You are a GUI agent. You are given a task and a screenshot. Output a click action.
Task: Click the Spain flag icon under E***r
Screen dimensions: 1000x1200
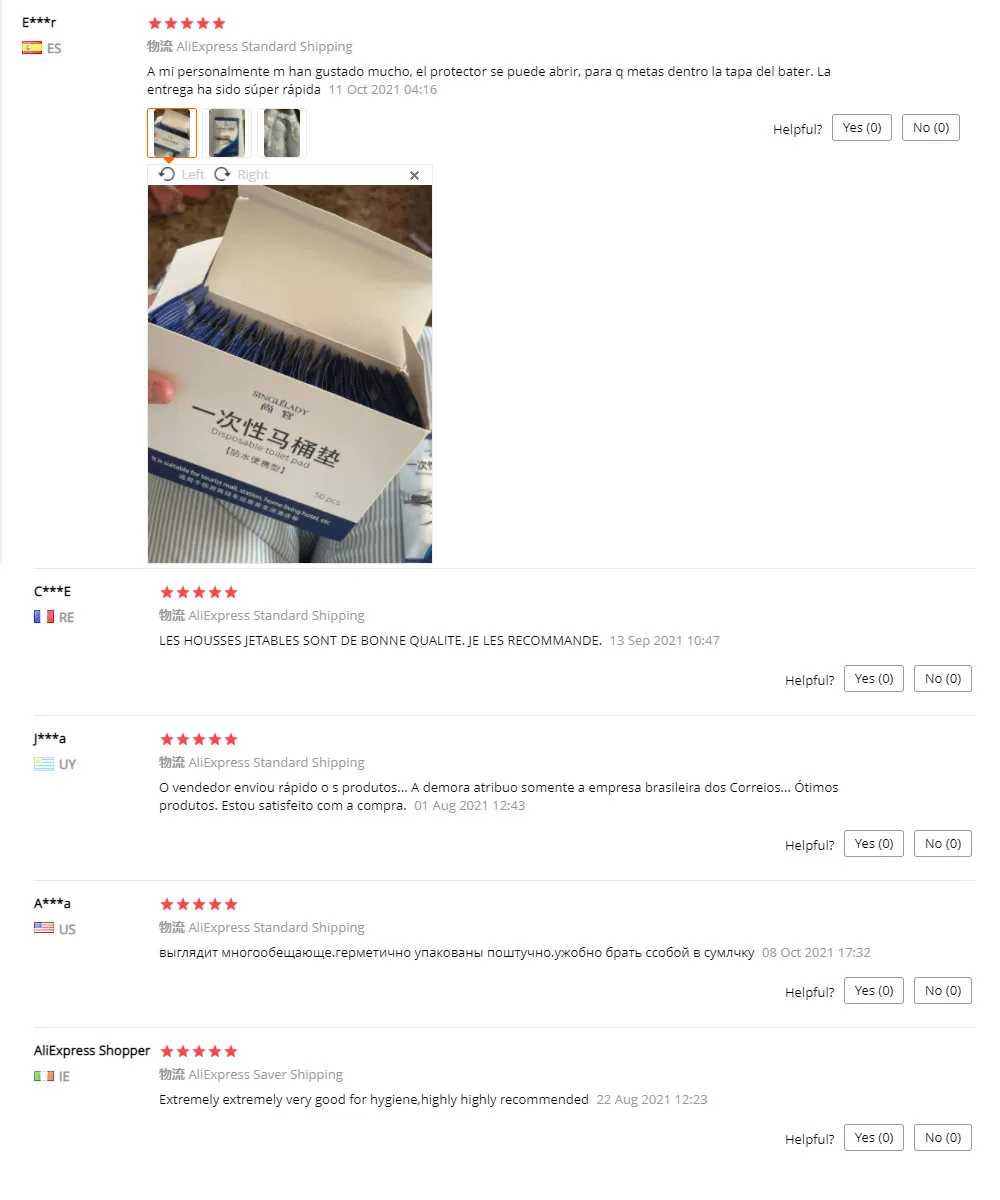pyautogui.click(x=32, y=47)
